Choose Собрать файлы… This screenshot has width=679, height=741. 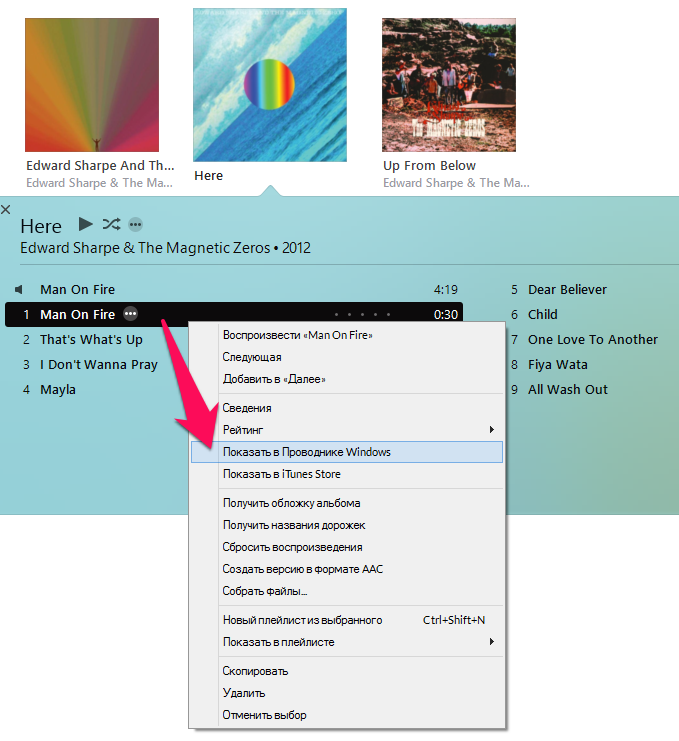tap(347, 591)
